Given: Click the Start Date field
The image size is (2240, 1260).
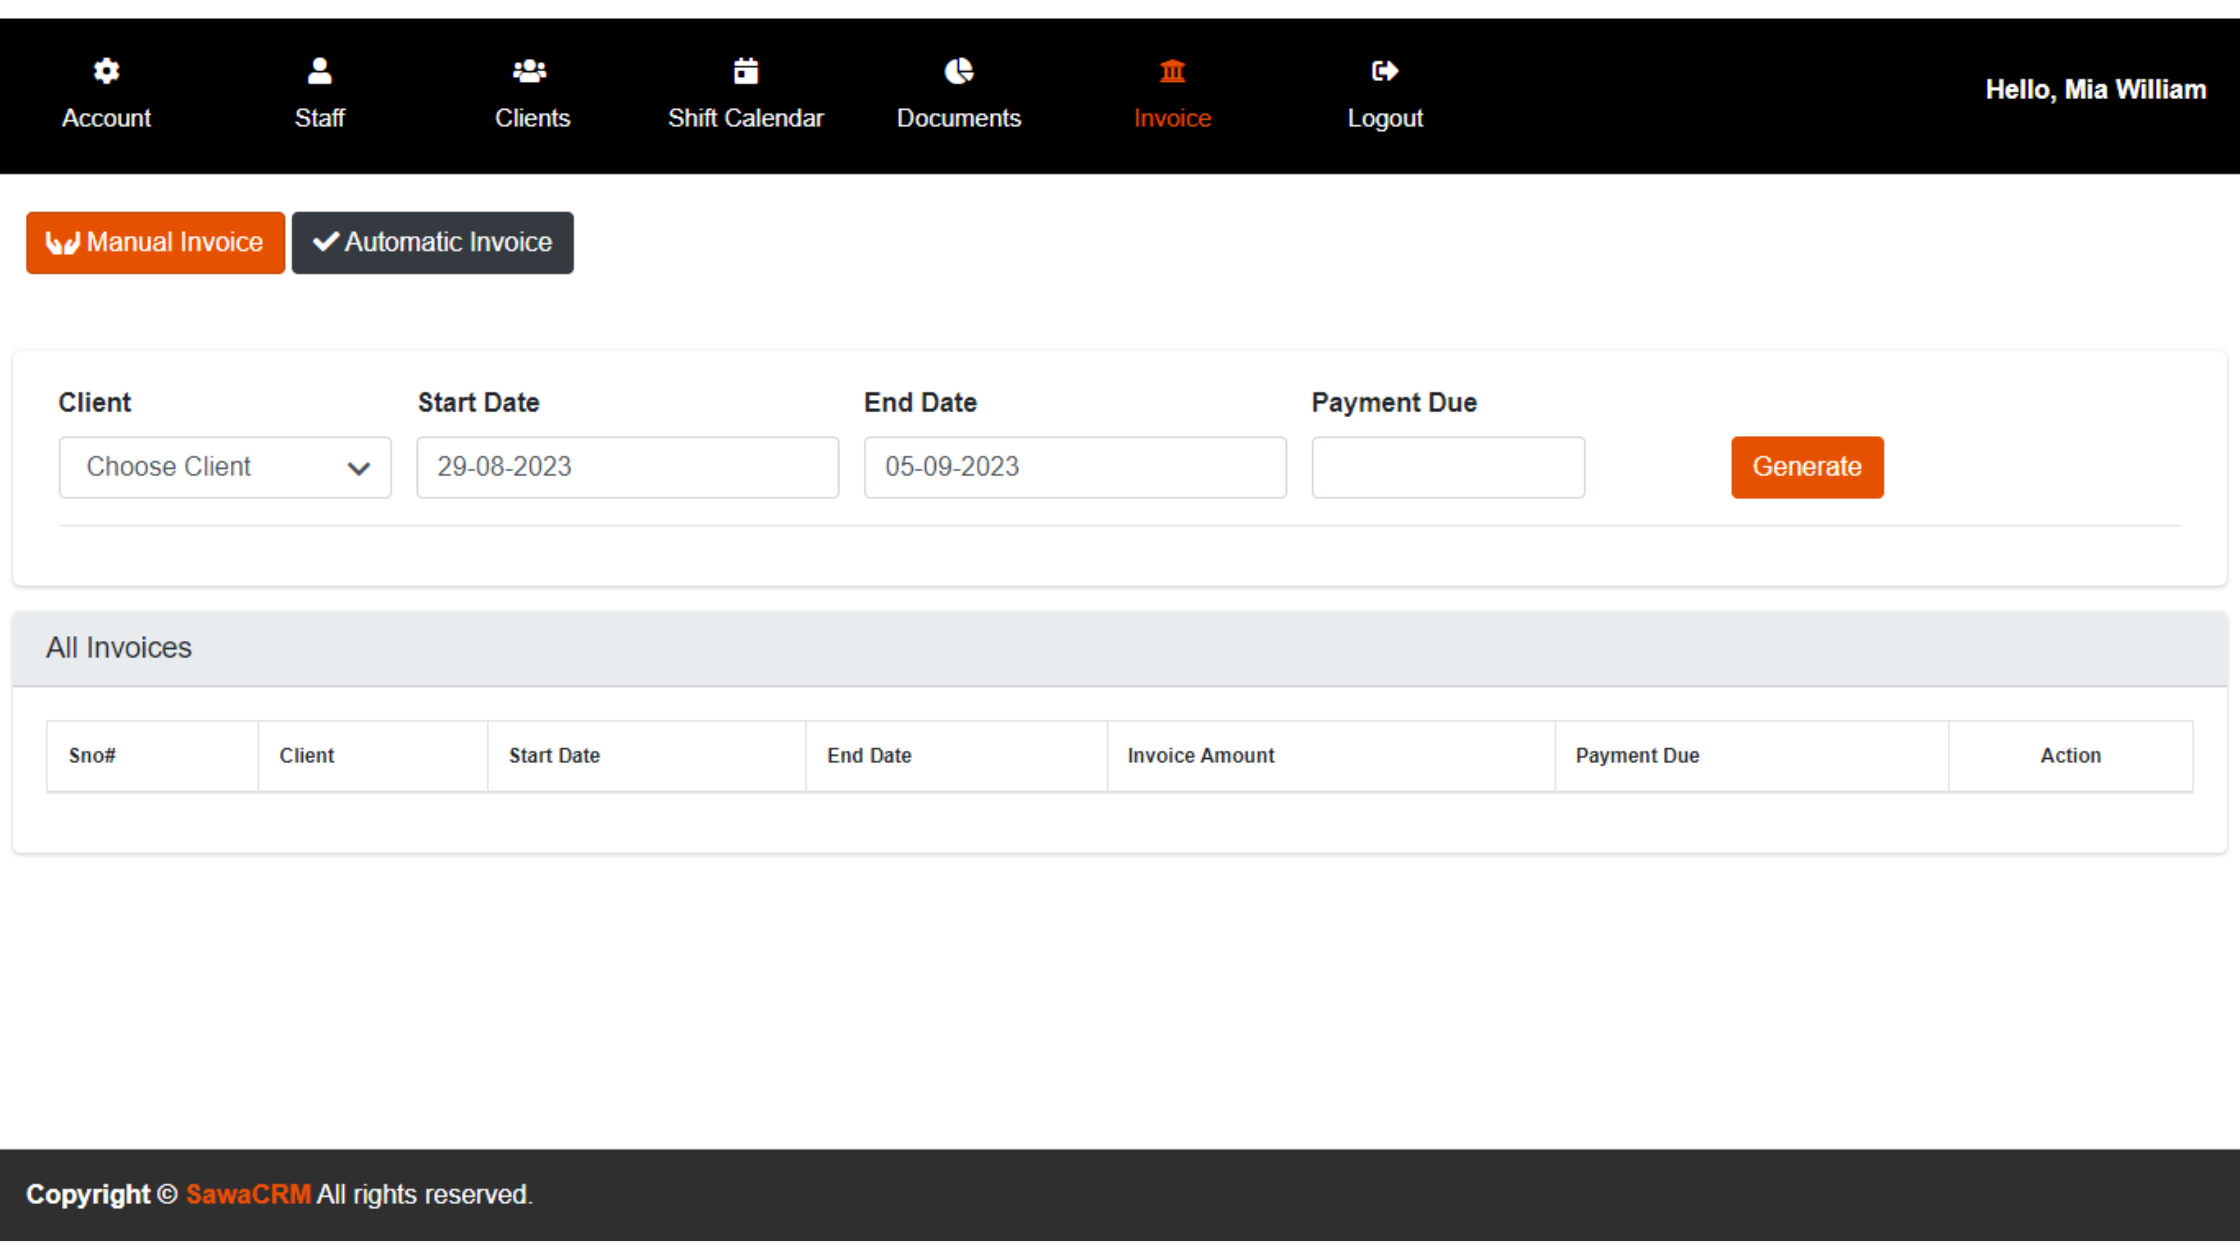Looking at the screenshot, I should pyautogui.click(x=627, y=467).
